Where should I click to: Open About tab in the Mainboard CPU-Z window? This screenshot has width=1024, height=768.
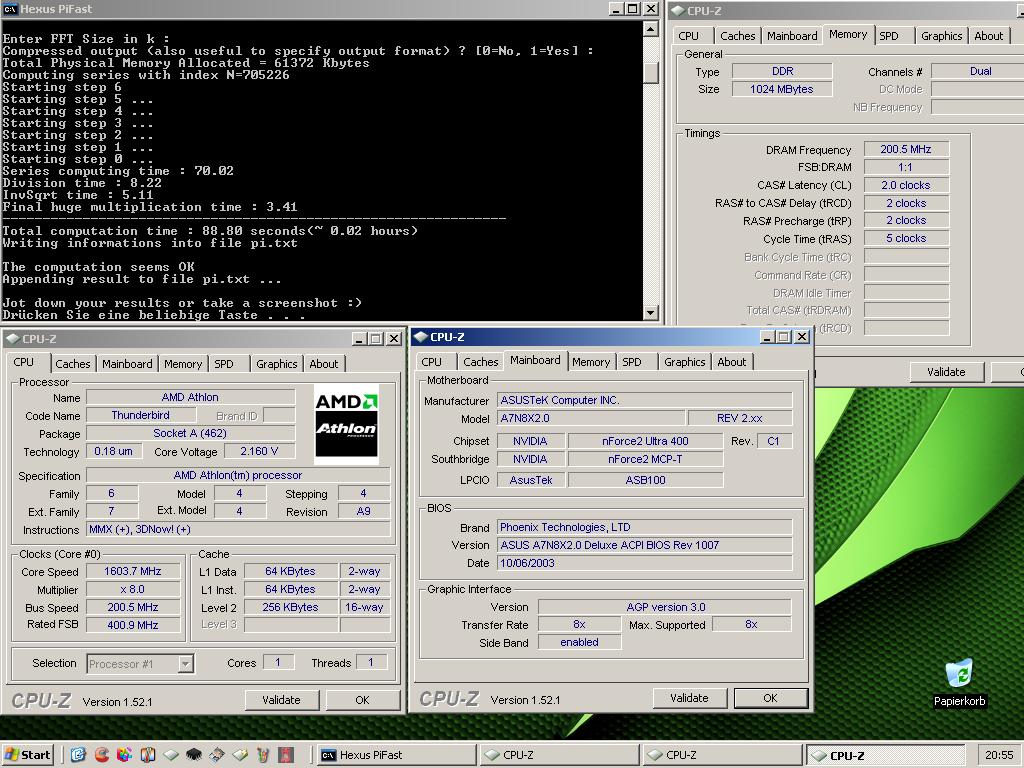click(x=731, y=362)
